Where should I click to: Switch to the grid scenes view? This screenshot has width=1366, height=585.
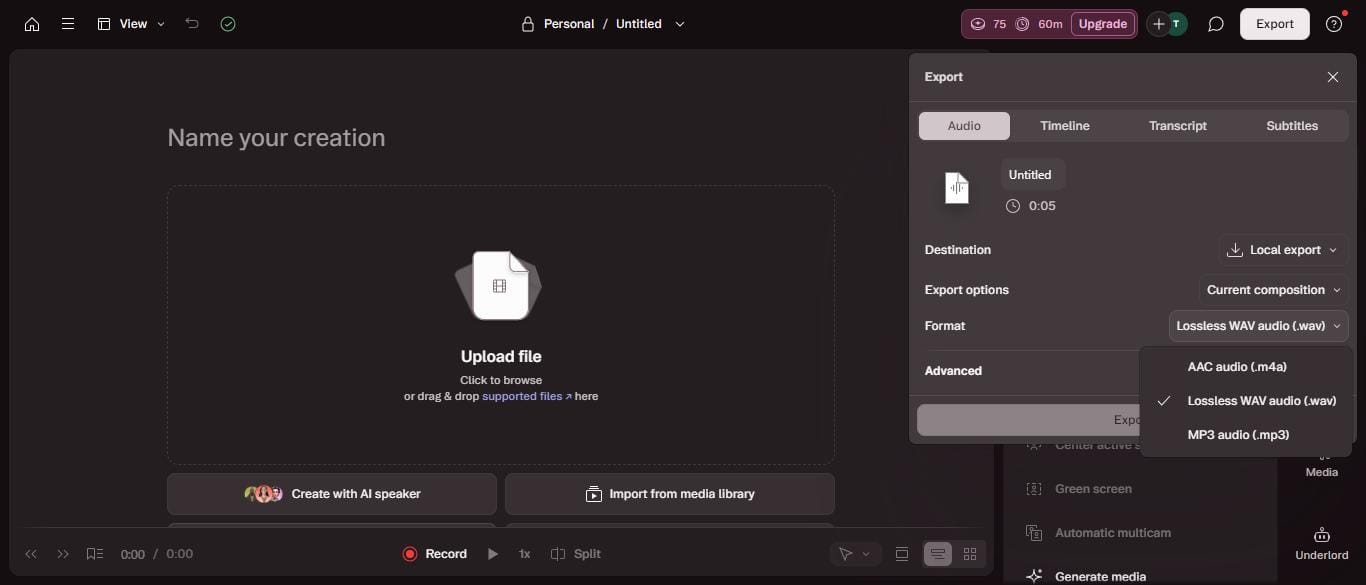(970, 554)
